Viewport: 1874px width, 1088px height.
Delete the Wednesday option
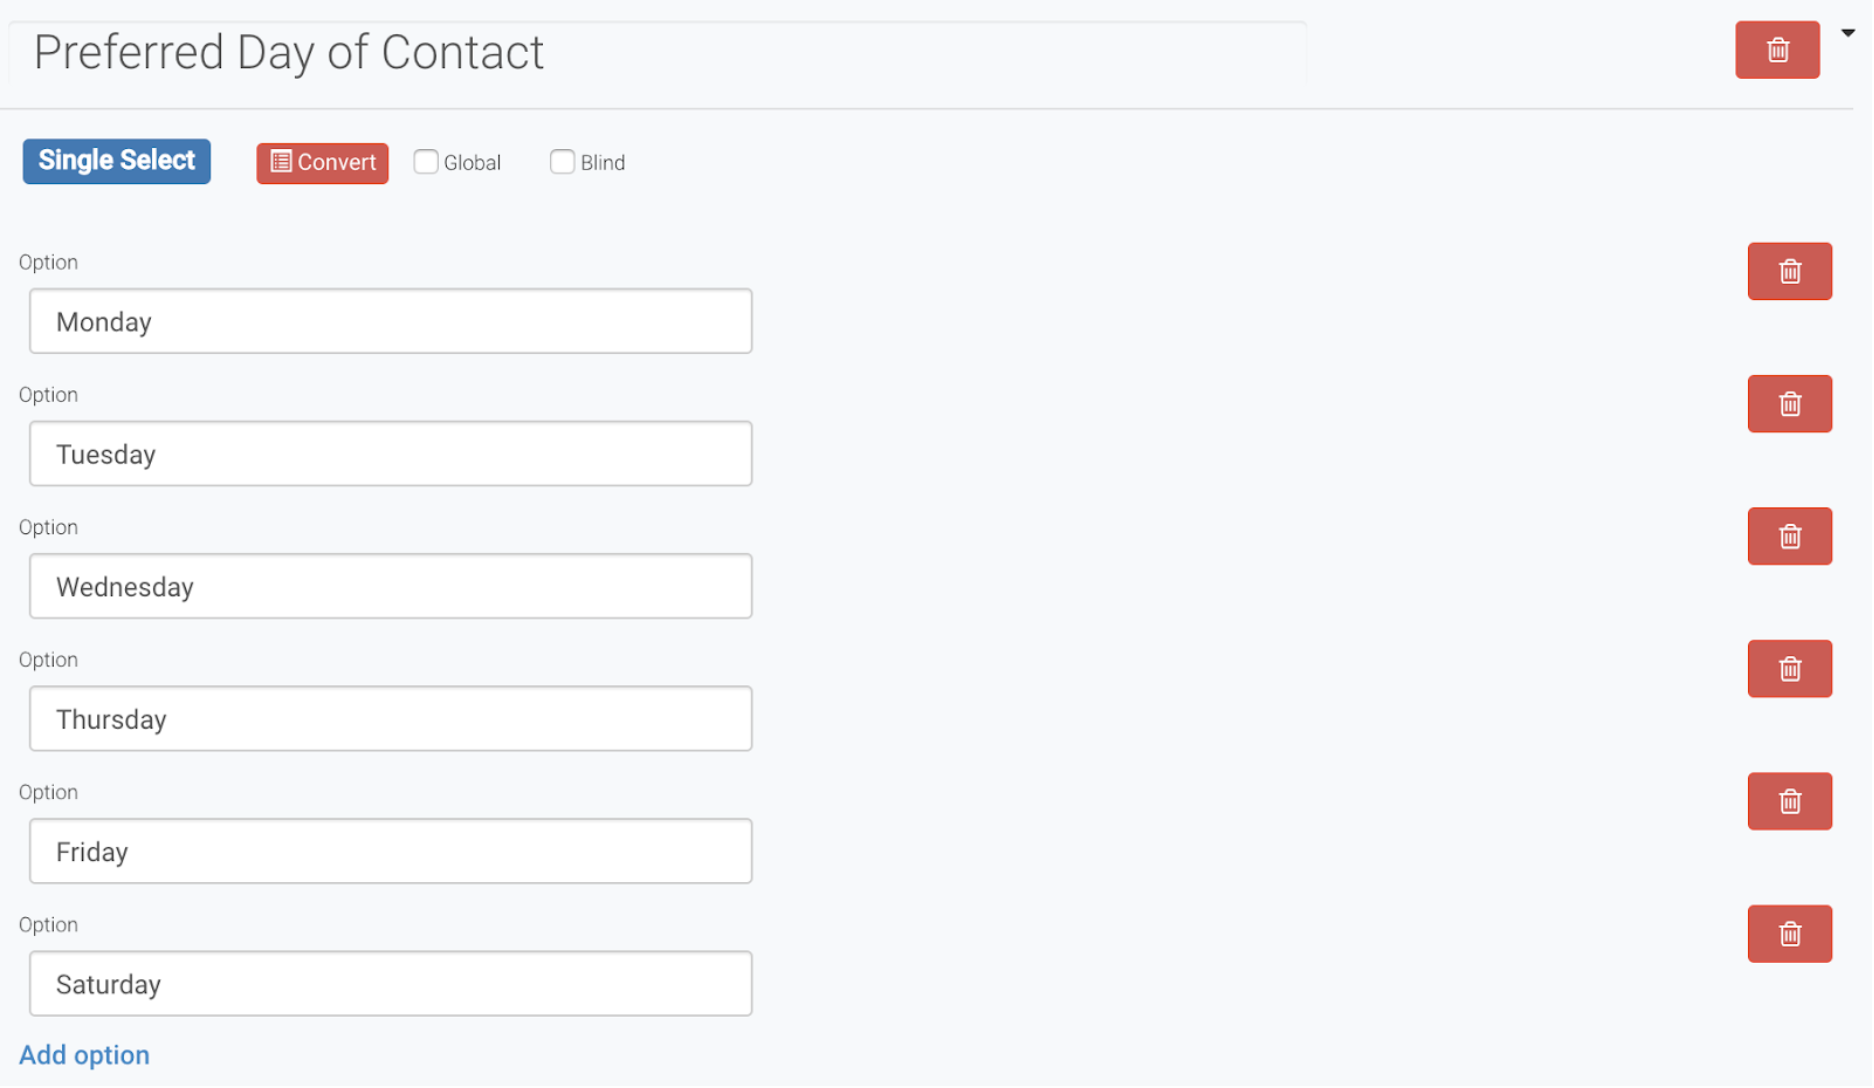click(1788, 537)
